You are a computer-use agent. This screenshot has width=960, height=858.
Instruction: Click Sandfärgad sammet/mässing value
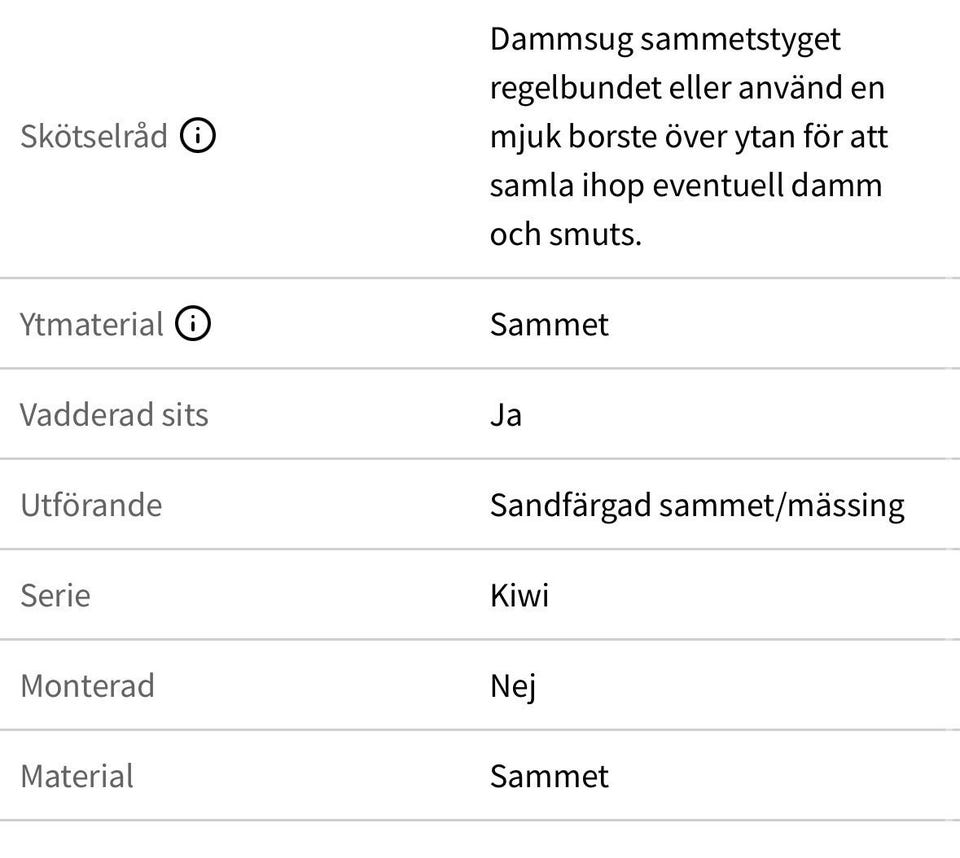(697, 506)
